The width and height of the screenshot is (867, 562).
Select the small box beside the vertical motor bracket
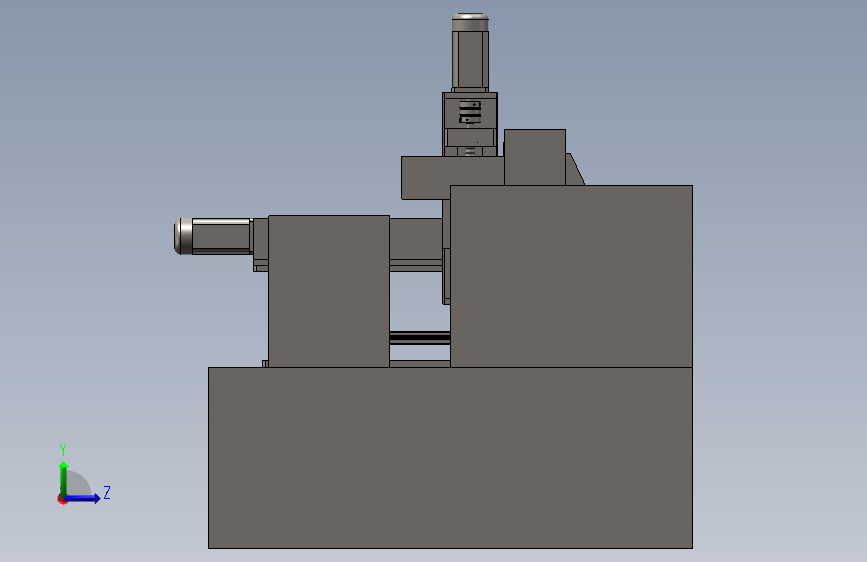(535, 157)
